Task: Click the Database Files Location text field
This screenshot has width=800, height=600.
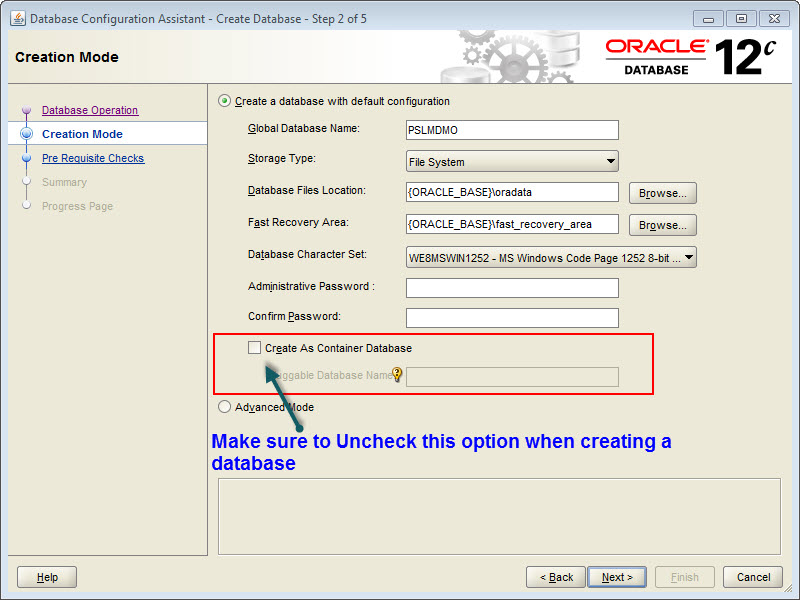Action: point(512,192)
